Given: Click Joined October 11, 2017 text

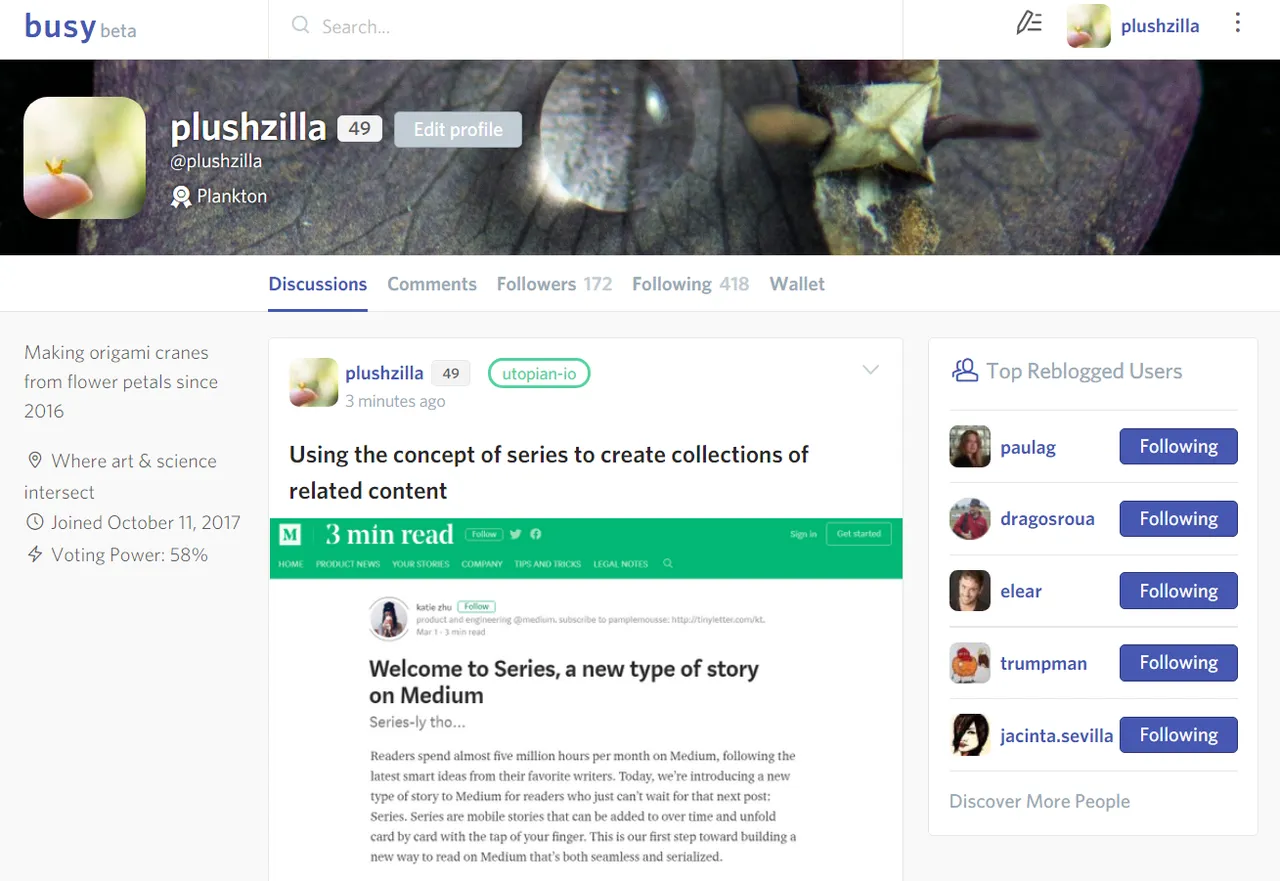Looking at the screenshot, I should 146,523.
